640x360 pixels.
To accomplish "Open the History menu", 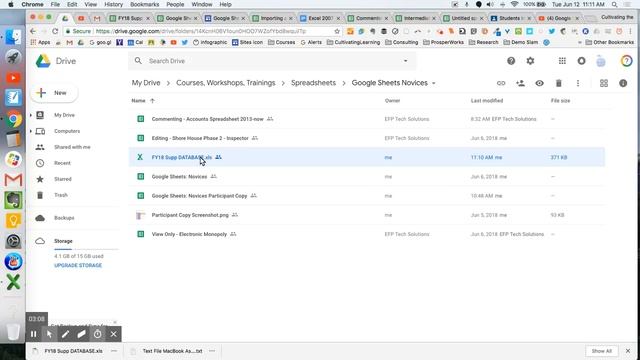I will (x=113, y=4).
